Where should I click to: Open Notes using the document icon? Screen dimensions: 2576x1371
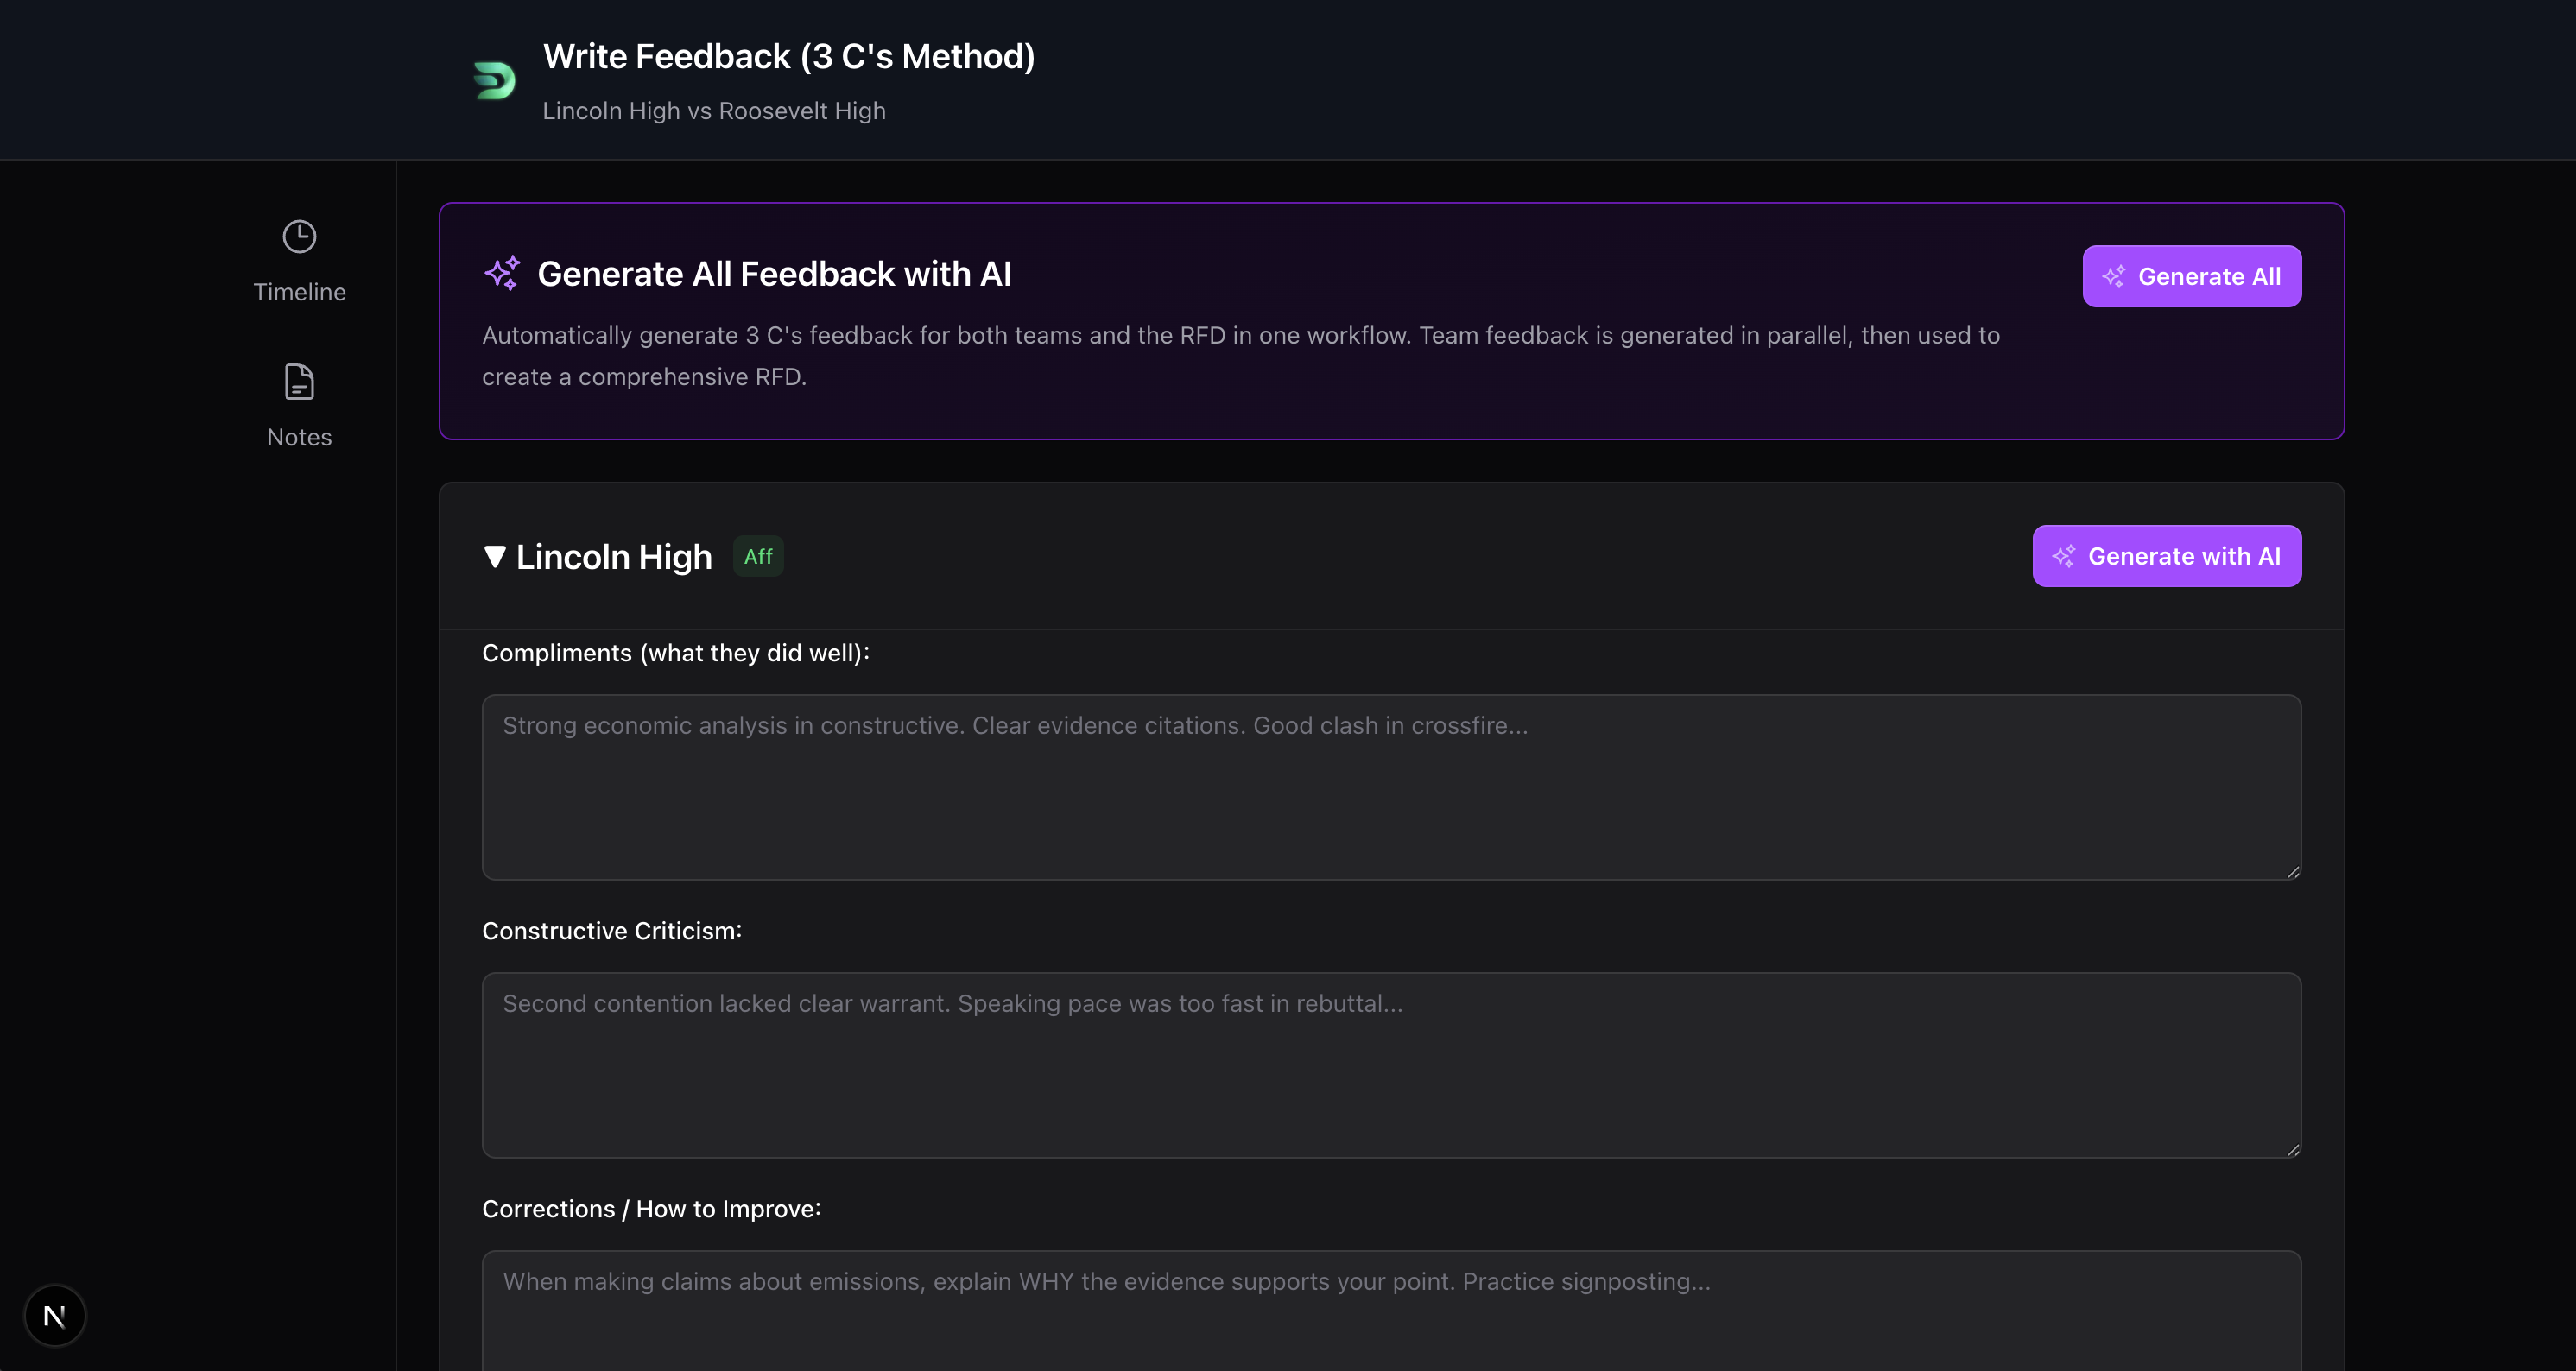298,381
